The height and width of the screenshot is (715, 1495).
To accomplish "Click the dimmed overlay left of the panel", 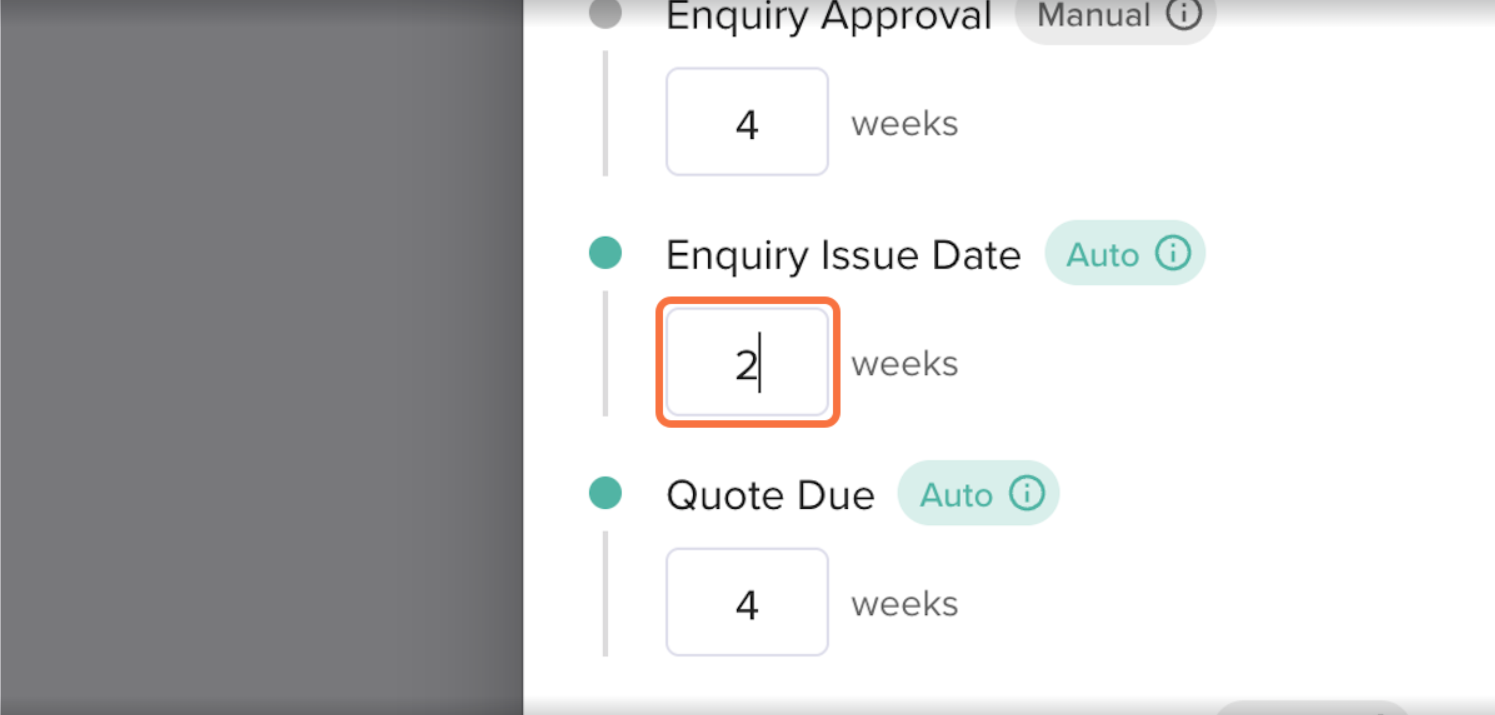I will (x=260, y=360).
